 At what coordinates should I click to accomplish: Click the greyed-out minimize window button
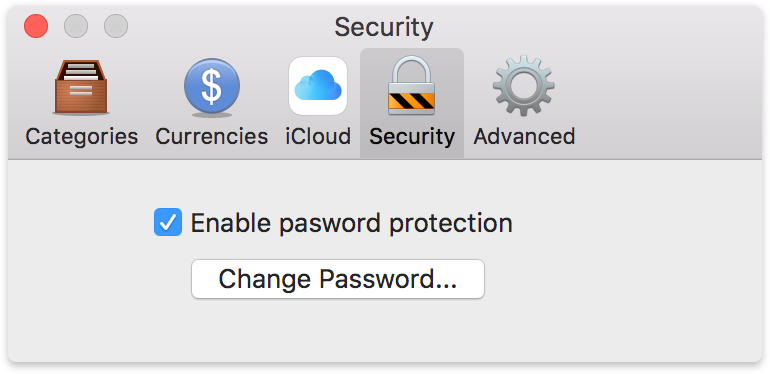76,26
